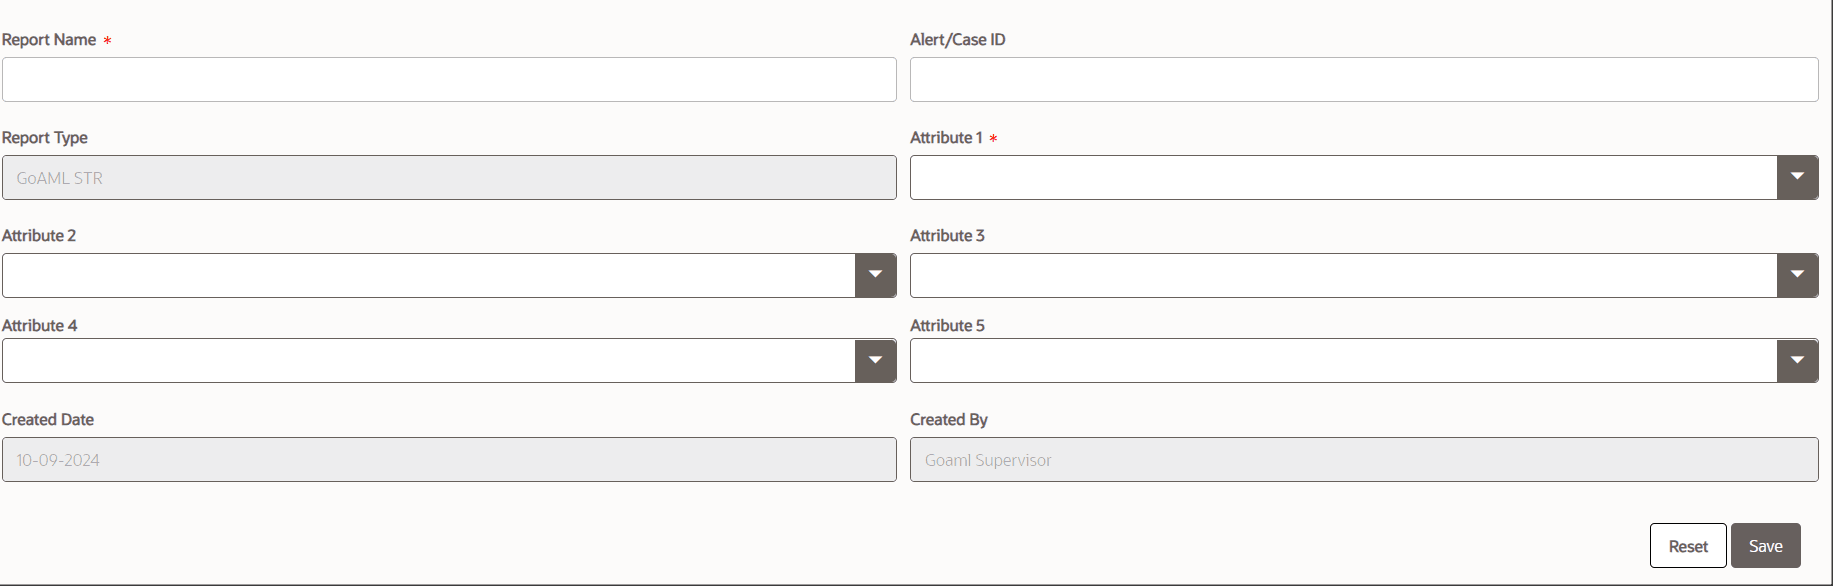Viewport: 1833px width, 586px height.
Task: Click the Alert/Case ID input field
Action: 1363,79
